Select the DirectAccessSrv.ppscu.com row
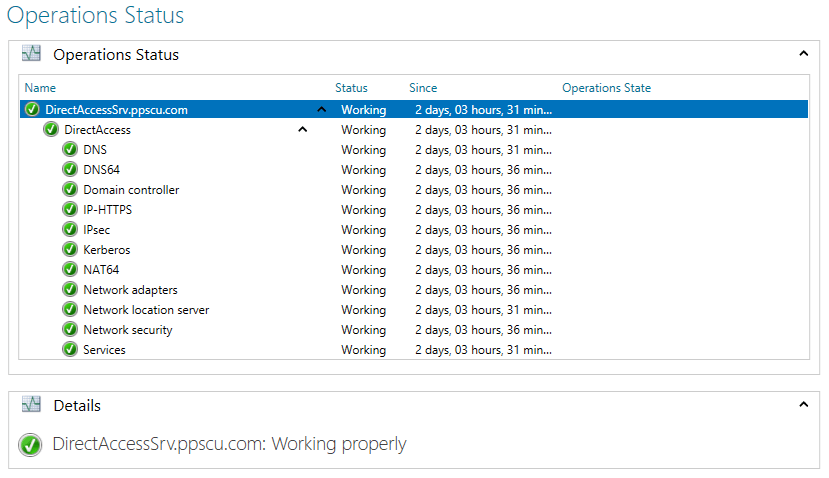 tap(414, 109)
